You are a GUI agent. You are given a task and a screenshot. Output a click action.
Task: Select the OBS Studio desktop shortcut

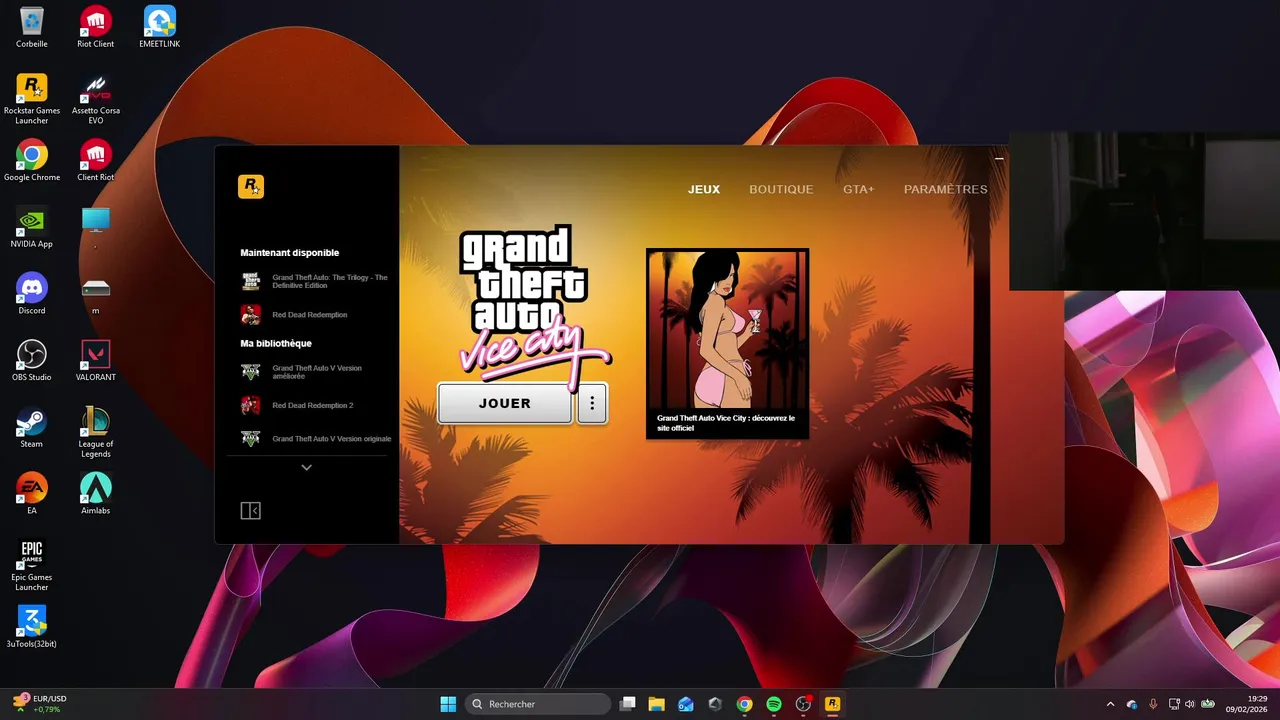click(32, 360)
